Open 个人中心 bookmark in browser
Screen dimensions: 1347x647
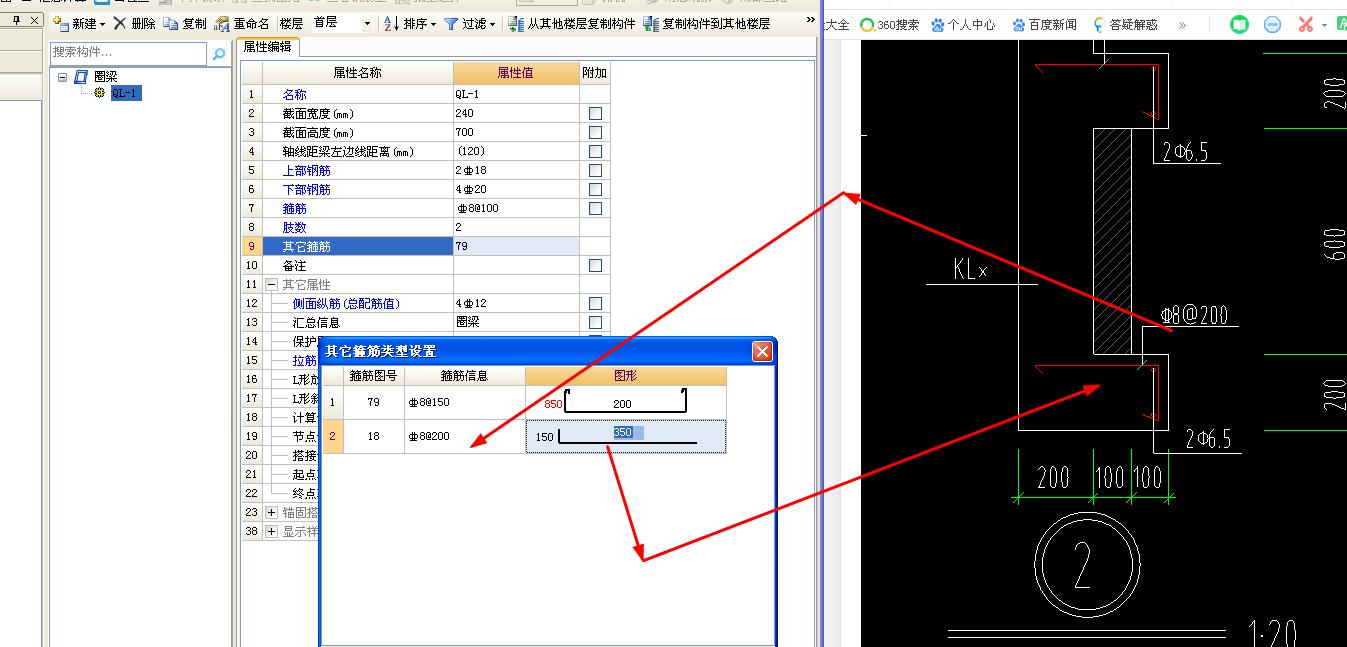coord(963,25)
